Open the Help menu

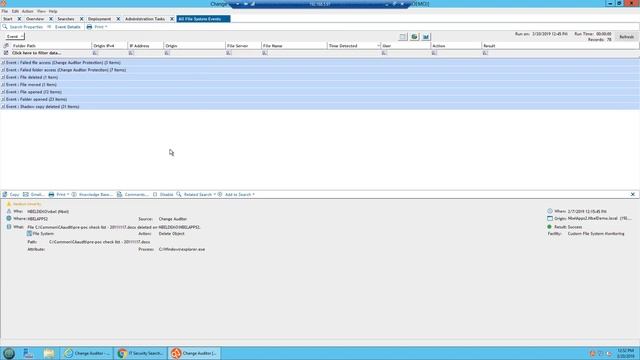click(53, 11)
